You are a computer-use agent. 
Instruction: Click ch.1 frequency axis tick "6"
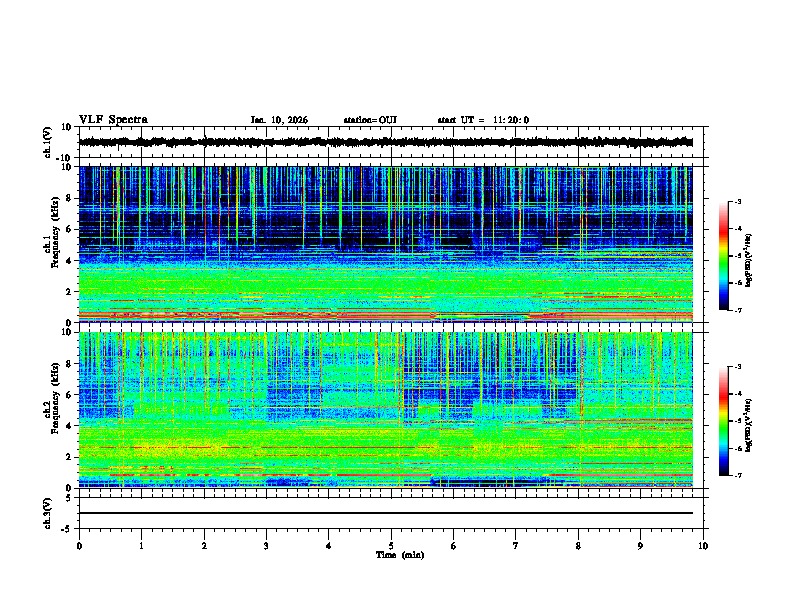tap(69, 229)
